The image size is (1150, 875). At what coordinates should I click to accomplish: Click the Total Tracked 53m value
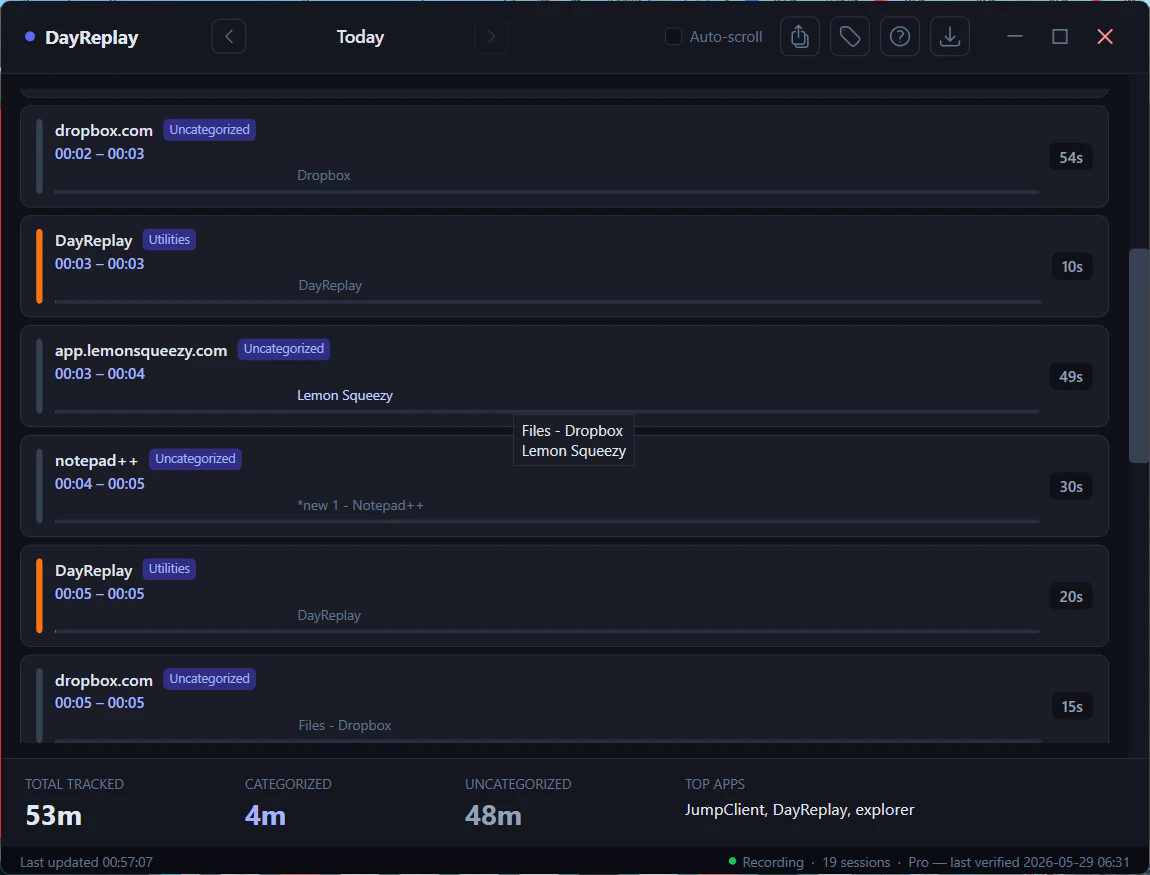tap(54, 816)
